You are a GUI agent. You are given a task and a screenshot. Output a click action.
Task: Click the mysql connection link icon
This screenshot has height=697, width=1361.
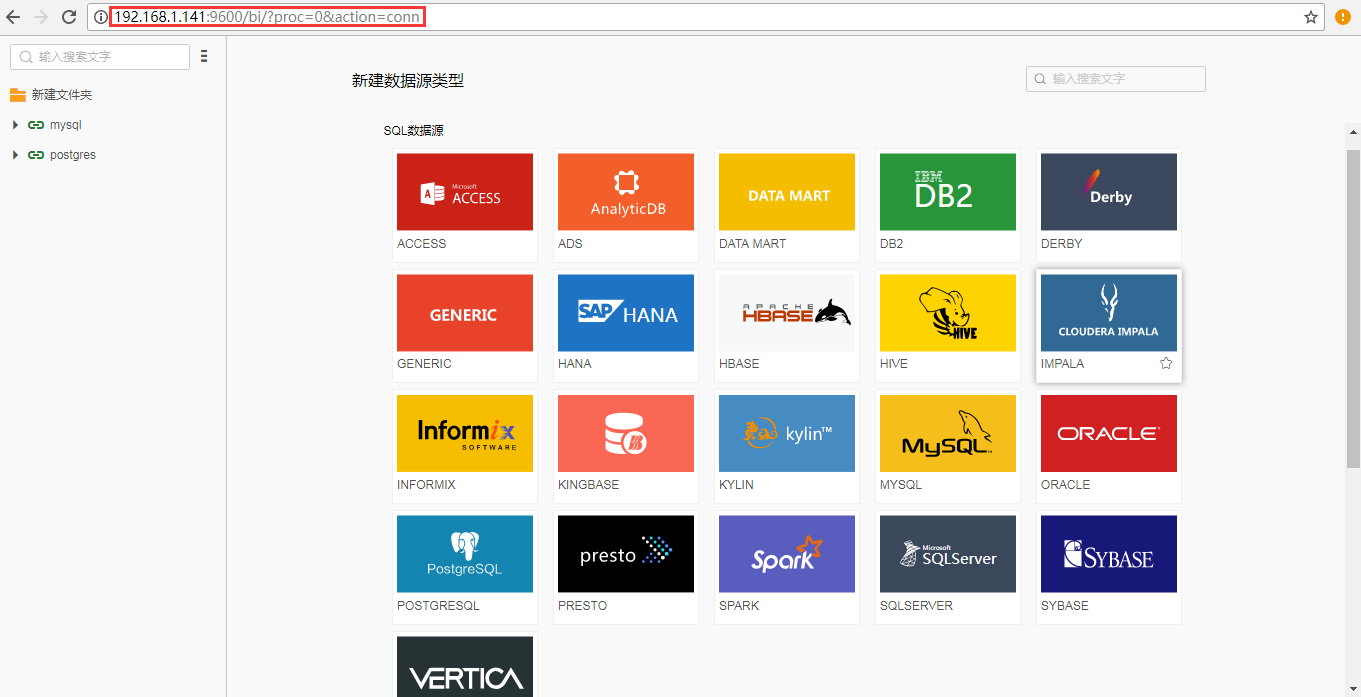pos(36,125)
